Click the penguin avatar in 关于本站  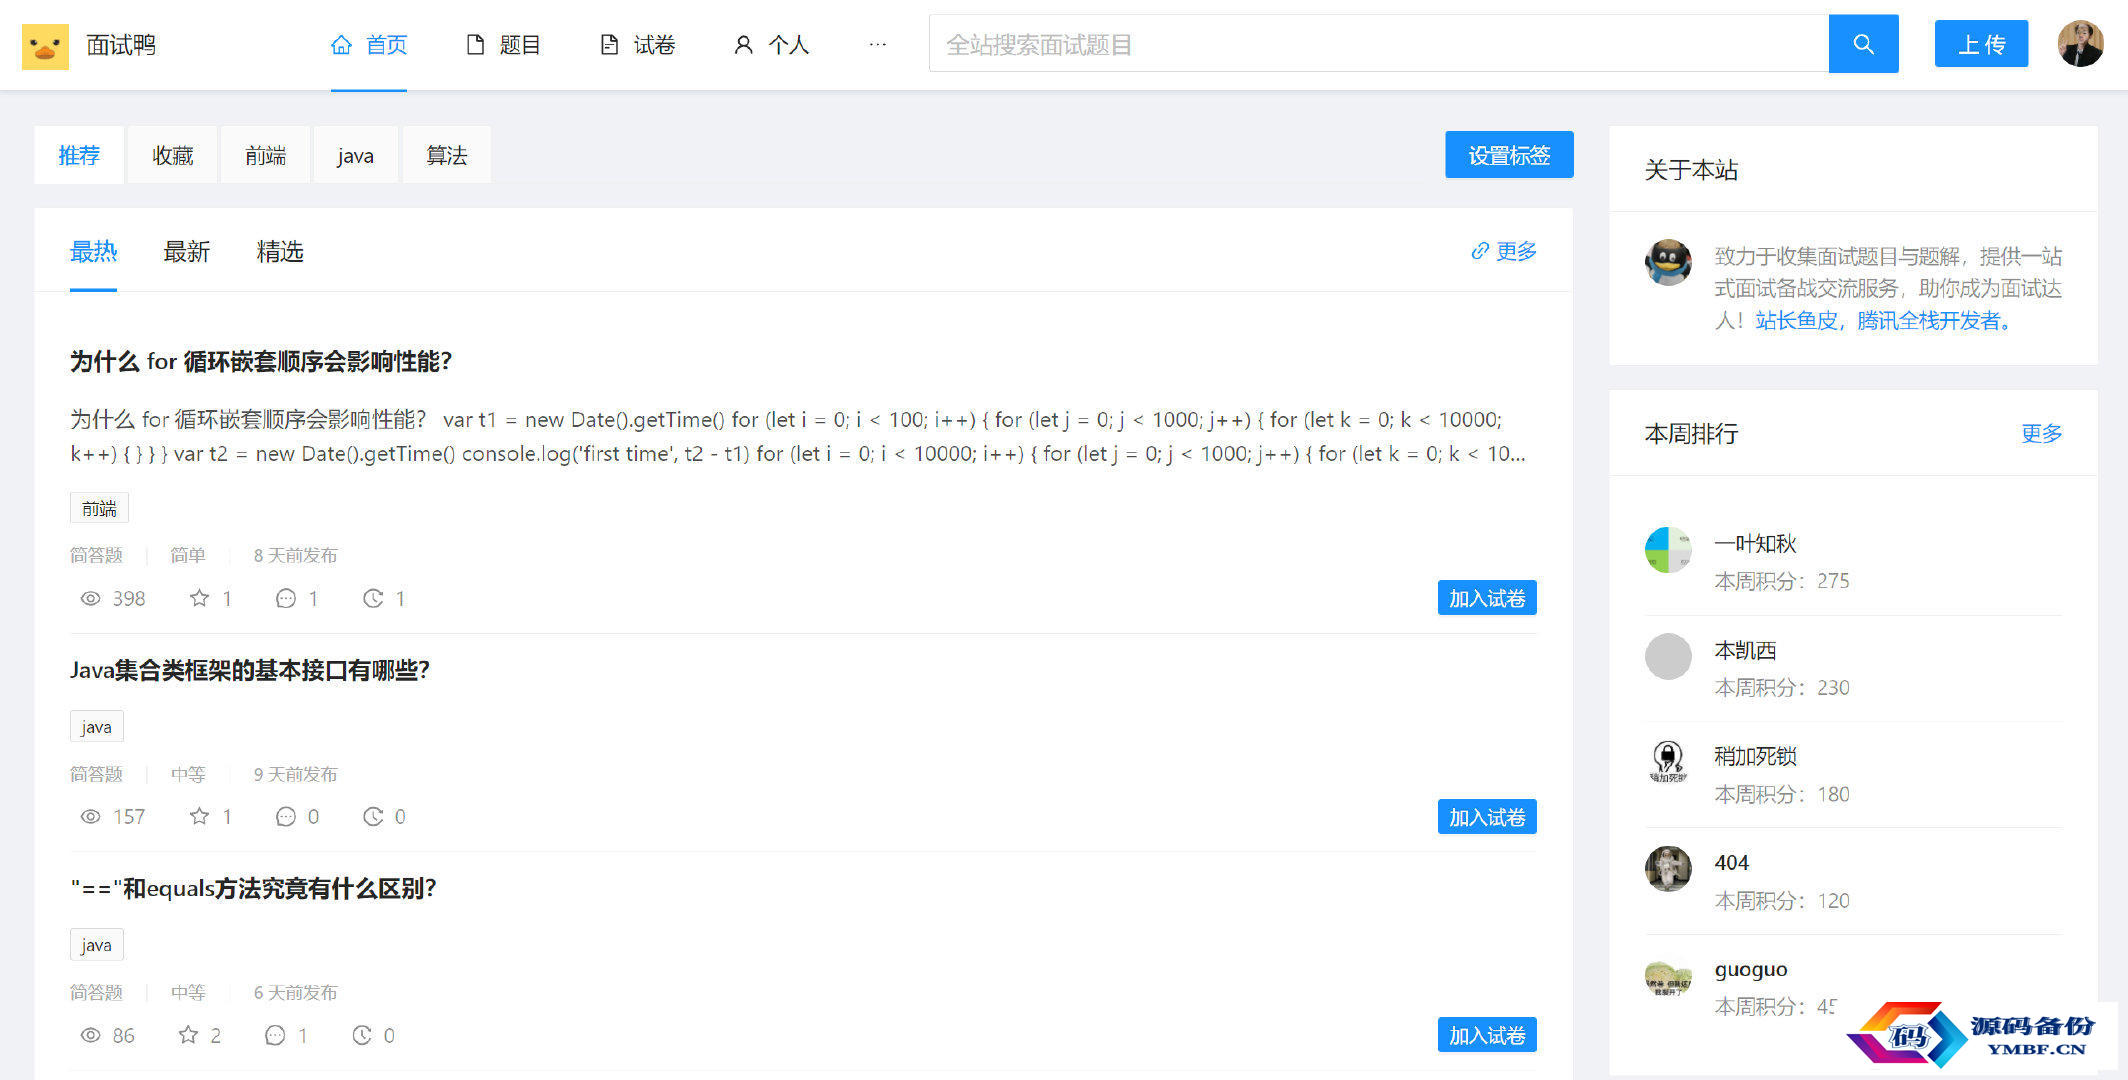1668,262
